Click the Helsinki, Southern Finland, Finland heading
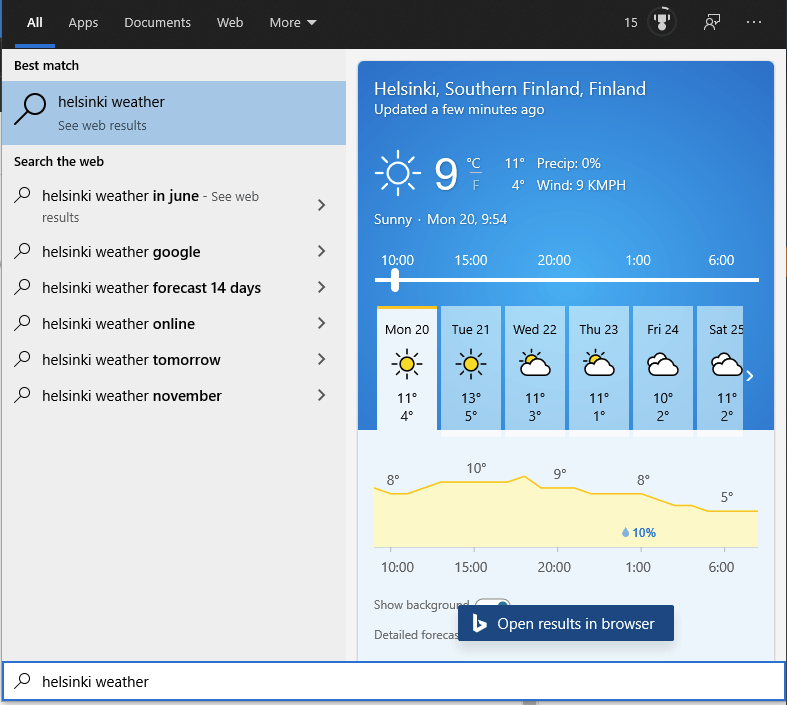787x705 pixels. [x=509, y=89]
